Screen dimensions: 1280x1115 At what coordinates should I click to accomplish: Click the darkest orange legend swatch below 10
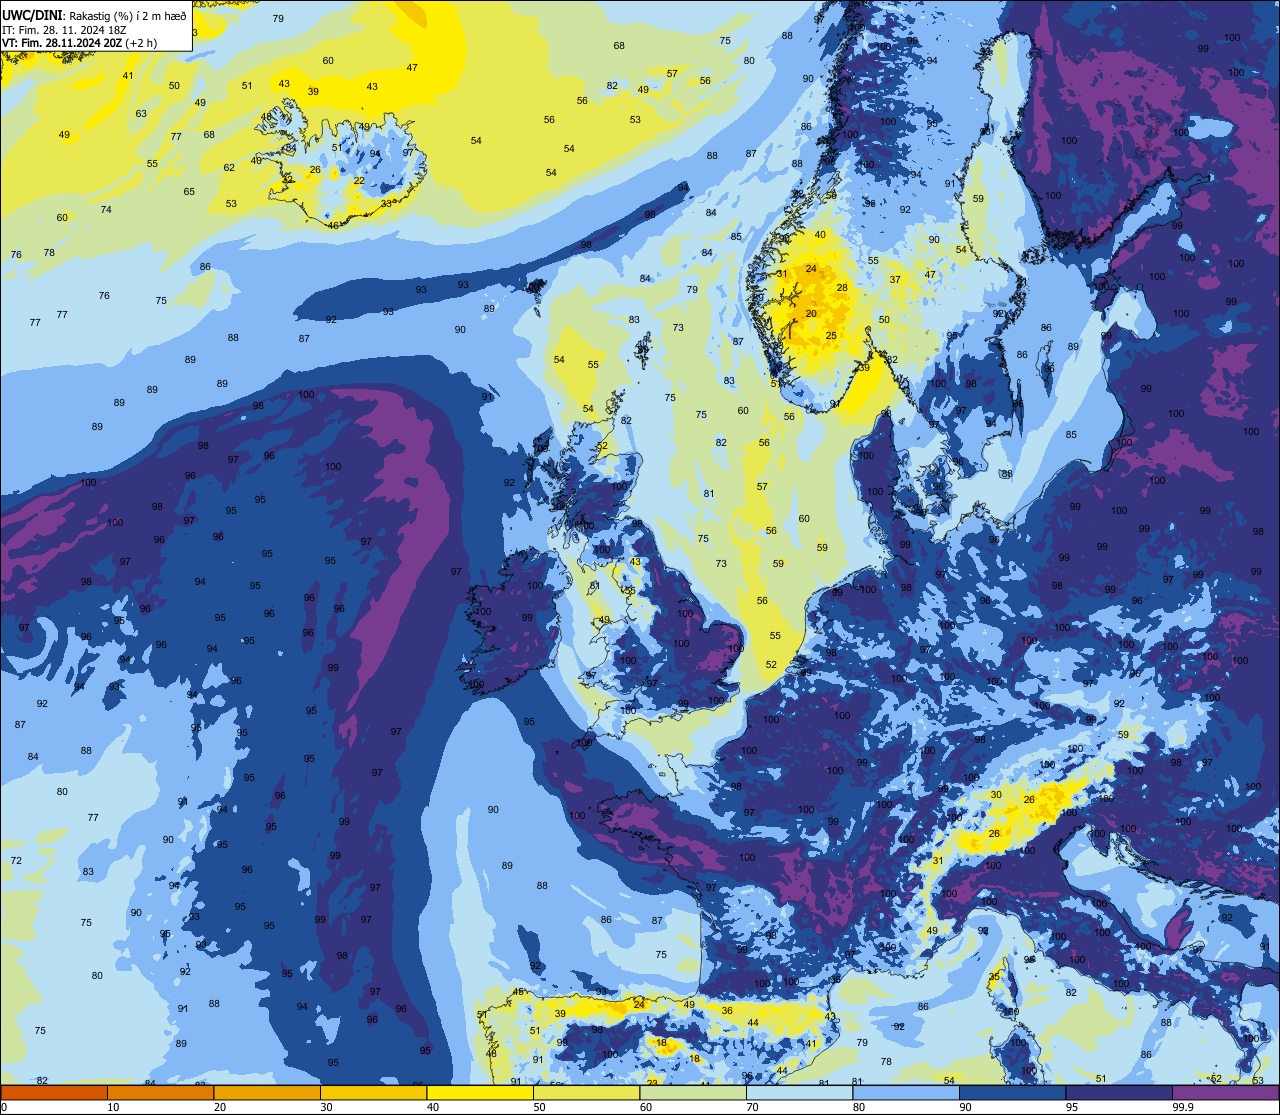pos(54,1092)
